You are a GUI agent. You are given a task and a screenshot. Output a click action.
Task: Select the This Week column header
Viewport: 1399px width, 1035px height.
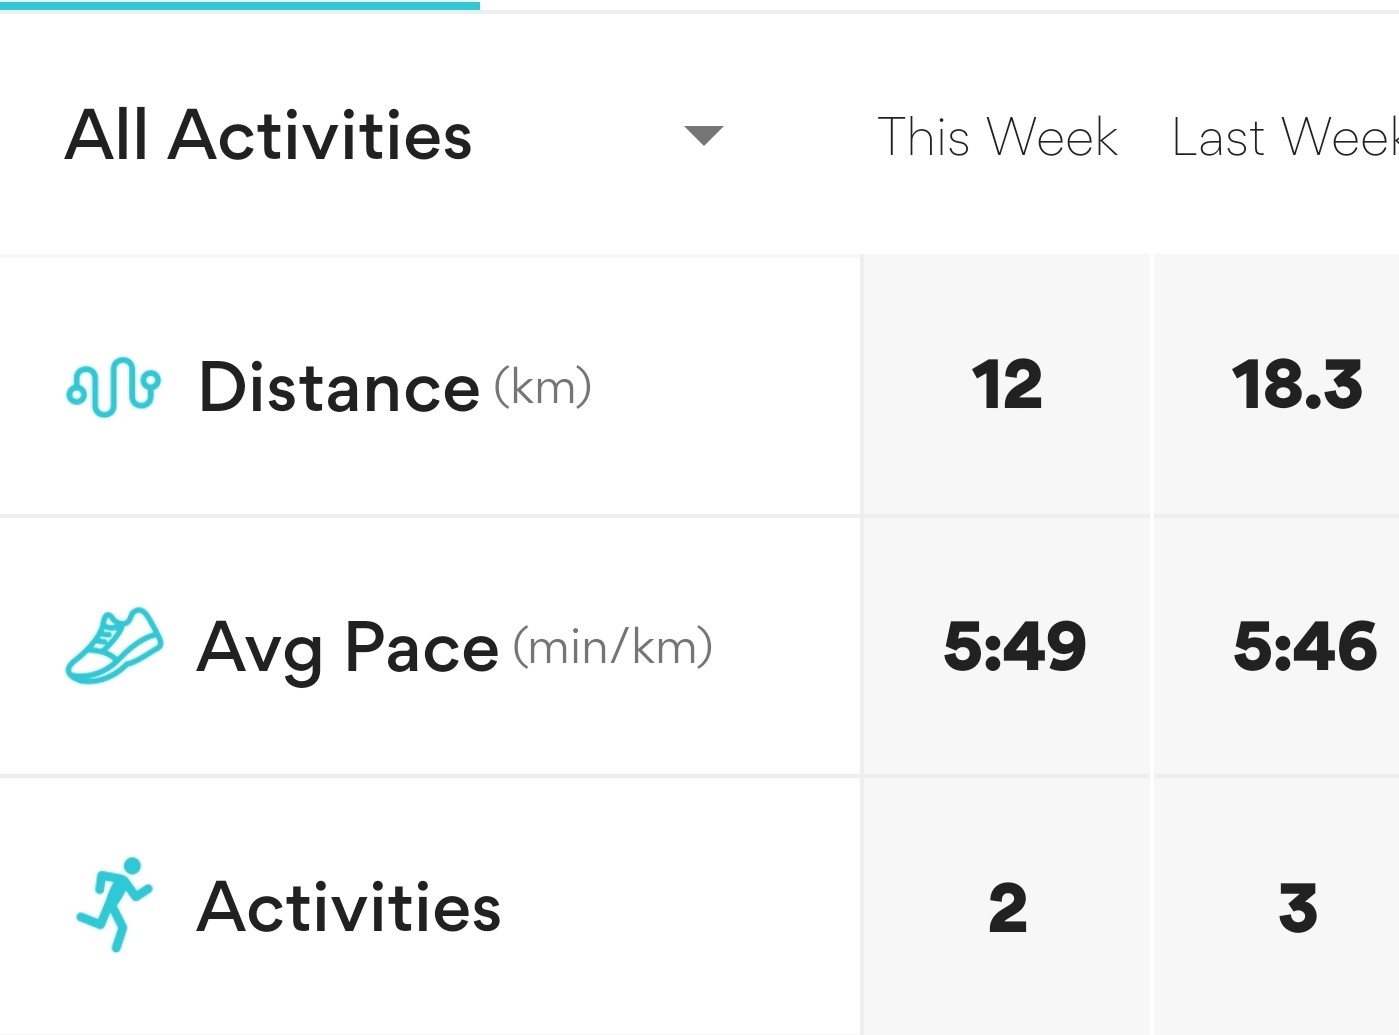point(997,137)
